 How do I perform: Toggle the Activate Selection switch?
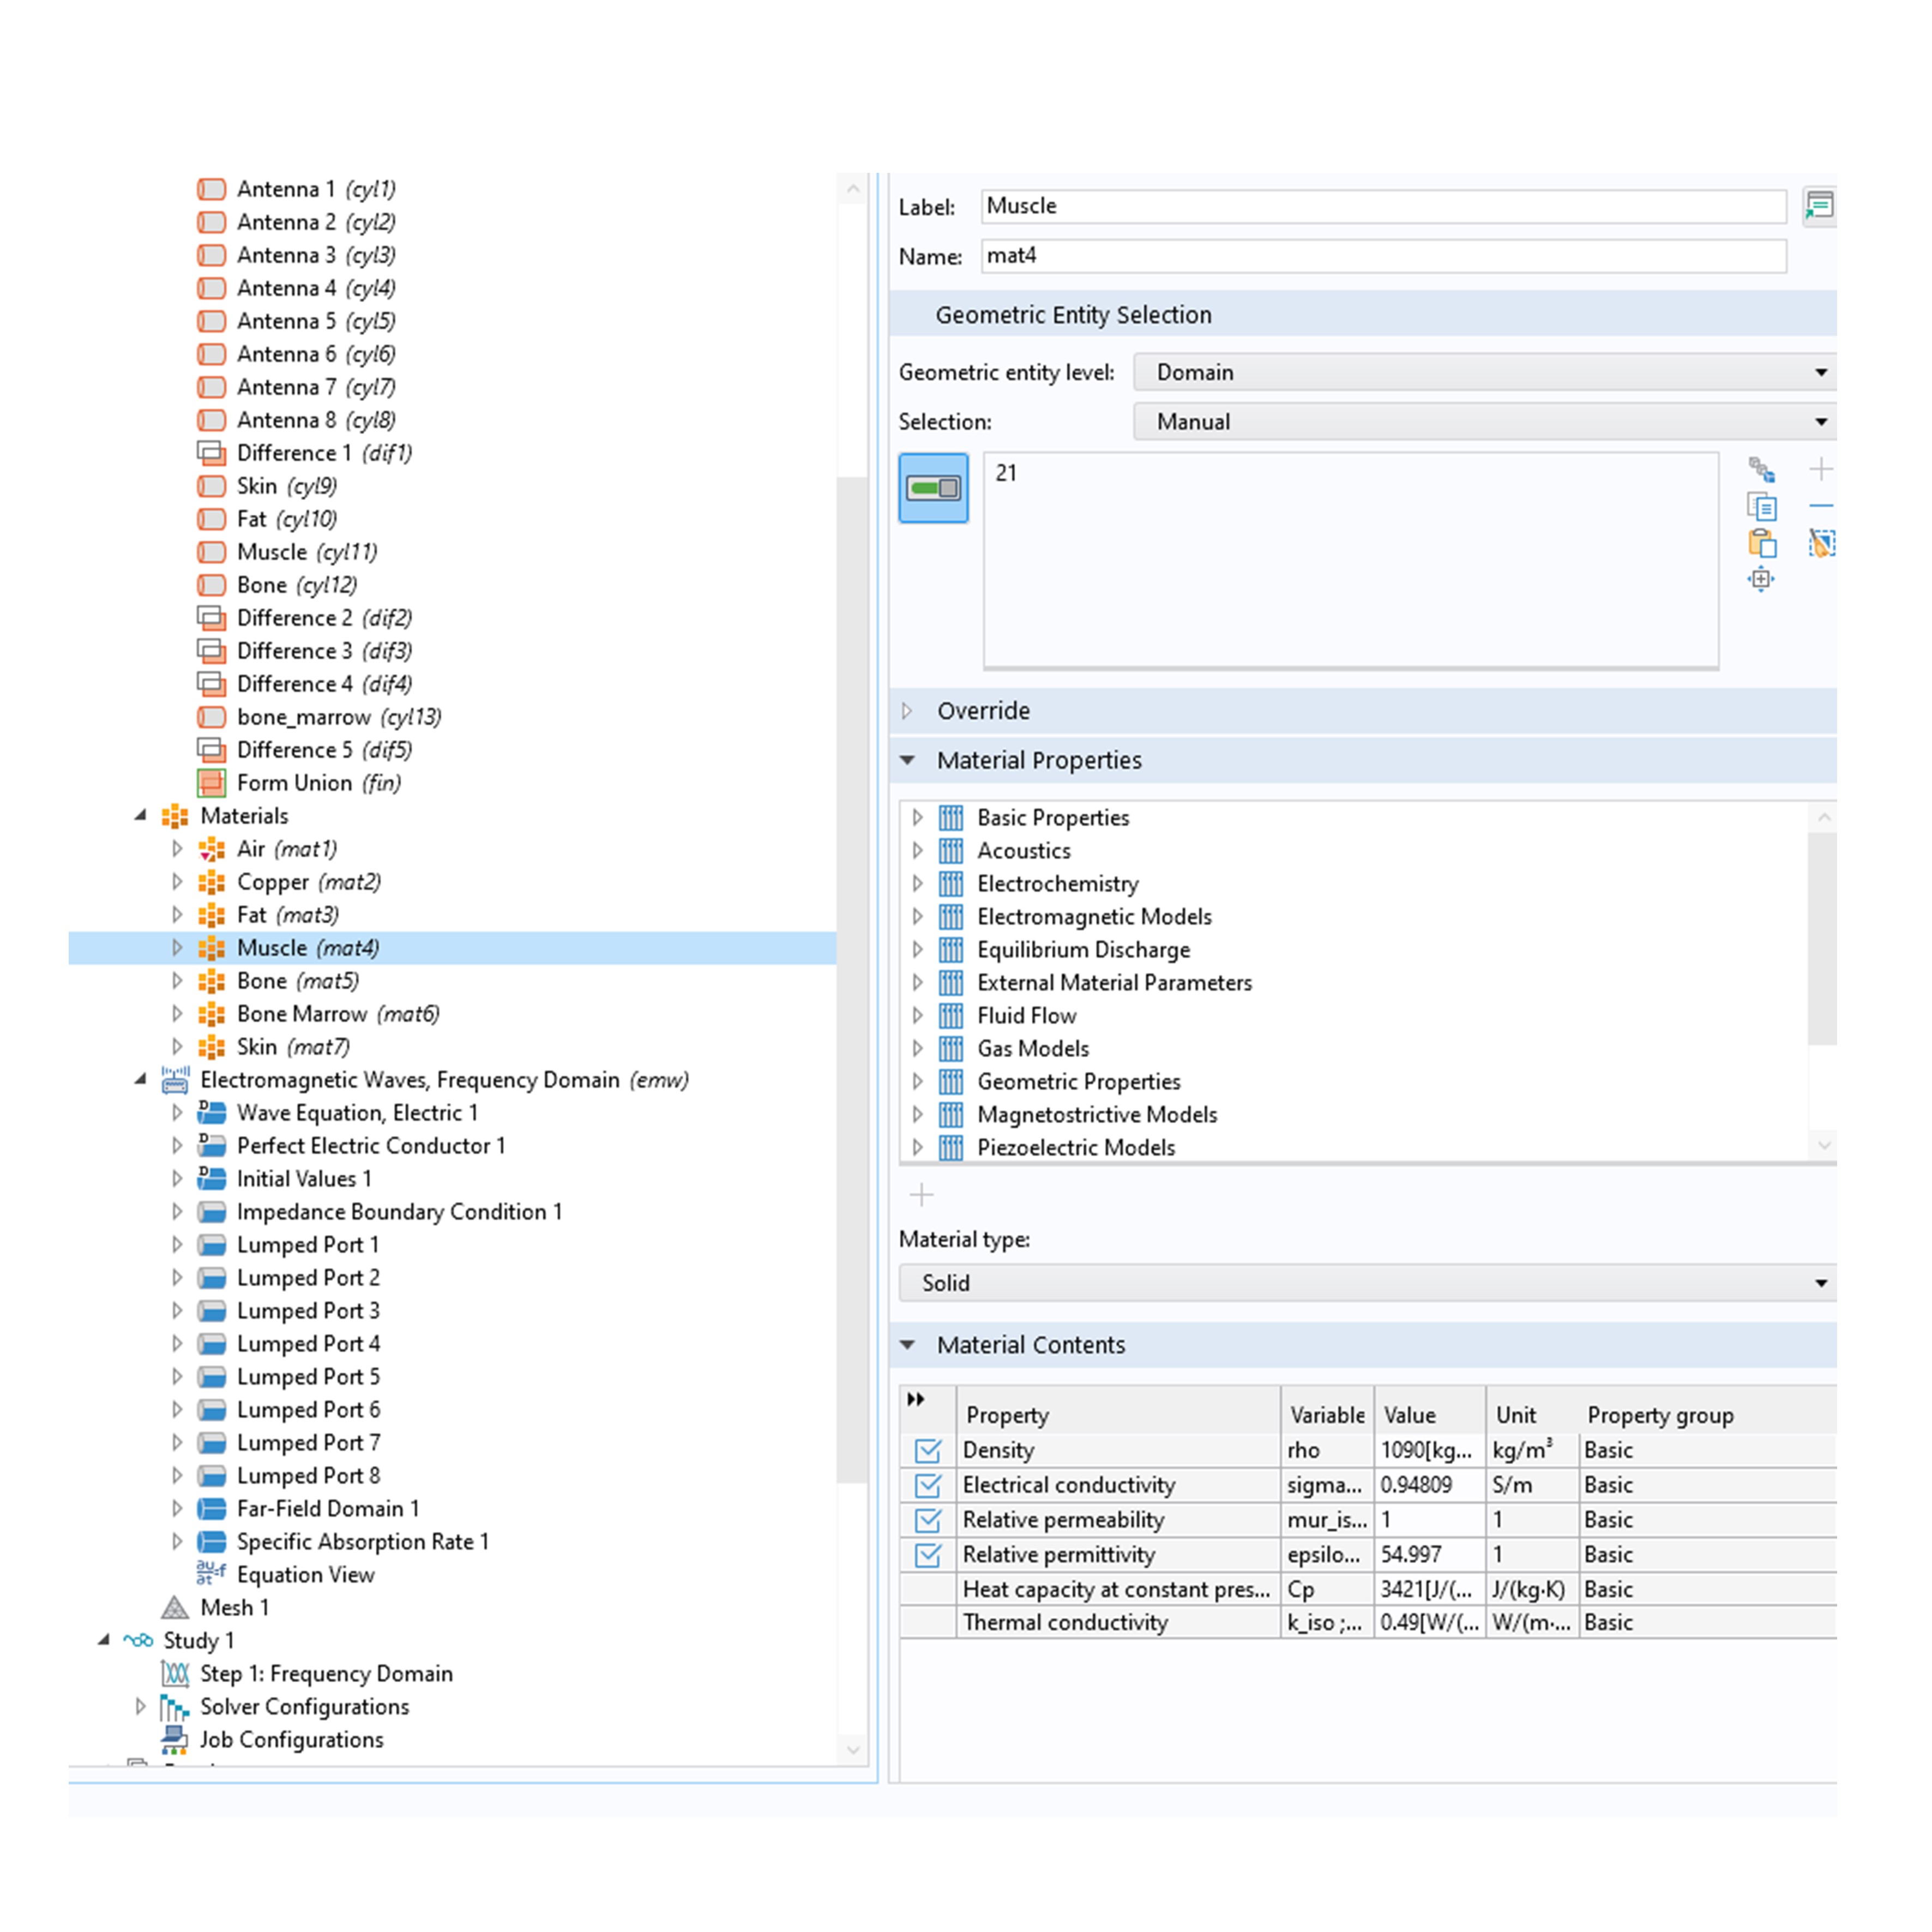[x=933, y=488]
